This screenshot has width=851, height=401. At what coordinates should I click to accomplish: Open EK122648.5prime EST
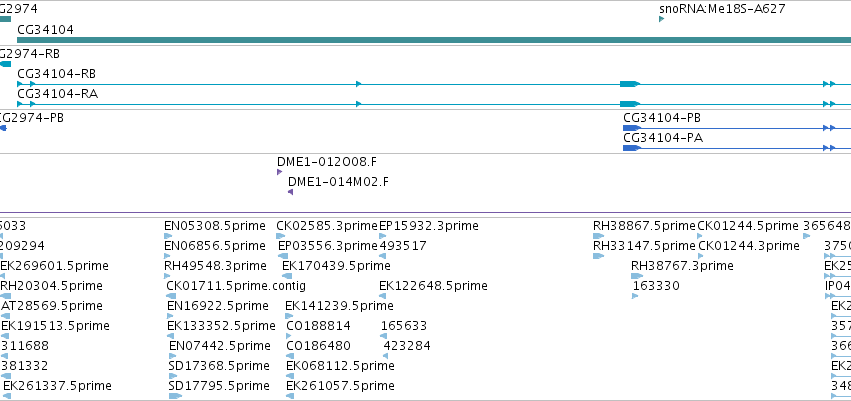[433, 285]
